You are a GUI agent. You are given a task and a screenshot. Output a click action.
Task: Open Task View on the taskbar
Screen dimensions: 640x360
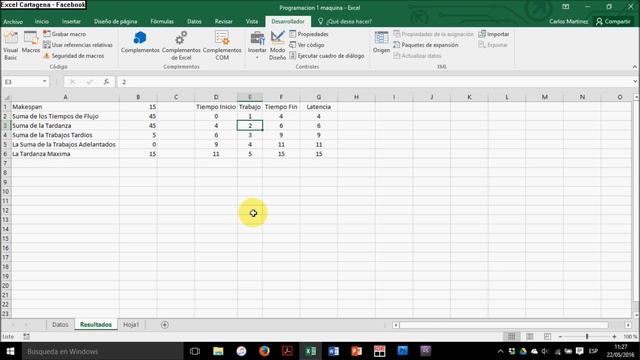coord(195,351)
